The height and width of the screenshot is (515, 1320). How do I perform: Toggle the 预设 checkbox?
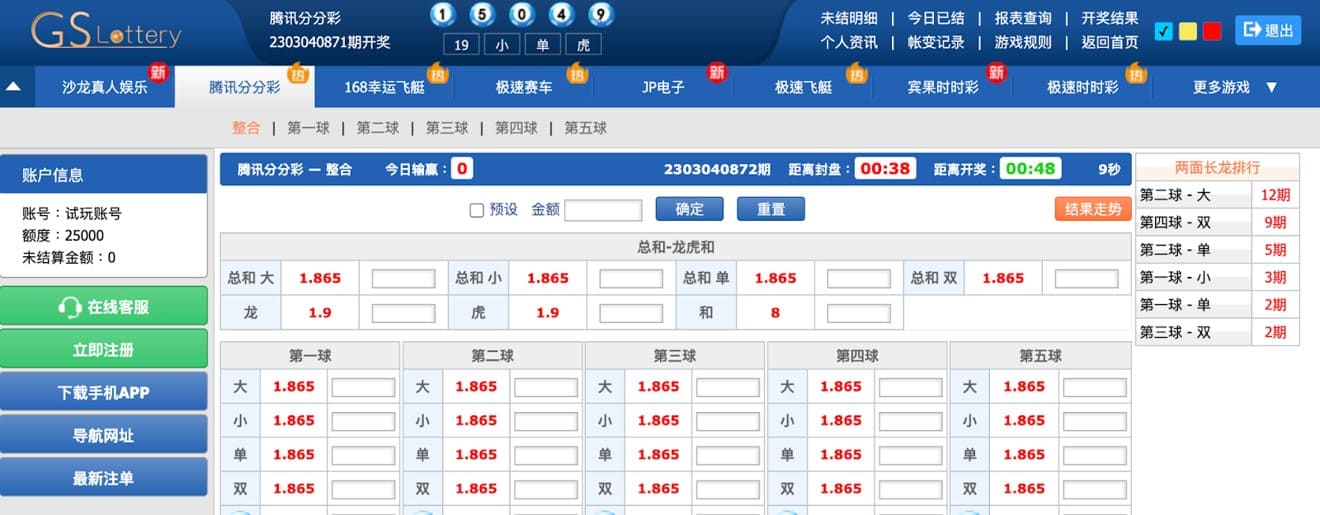point(477,210)
